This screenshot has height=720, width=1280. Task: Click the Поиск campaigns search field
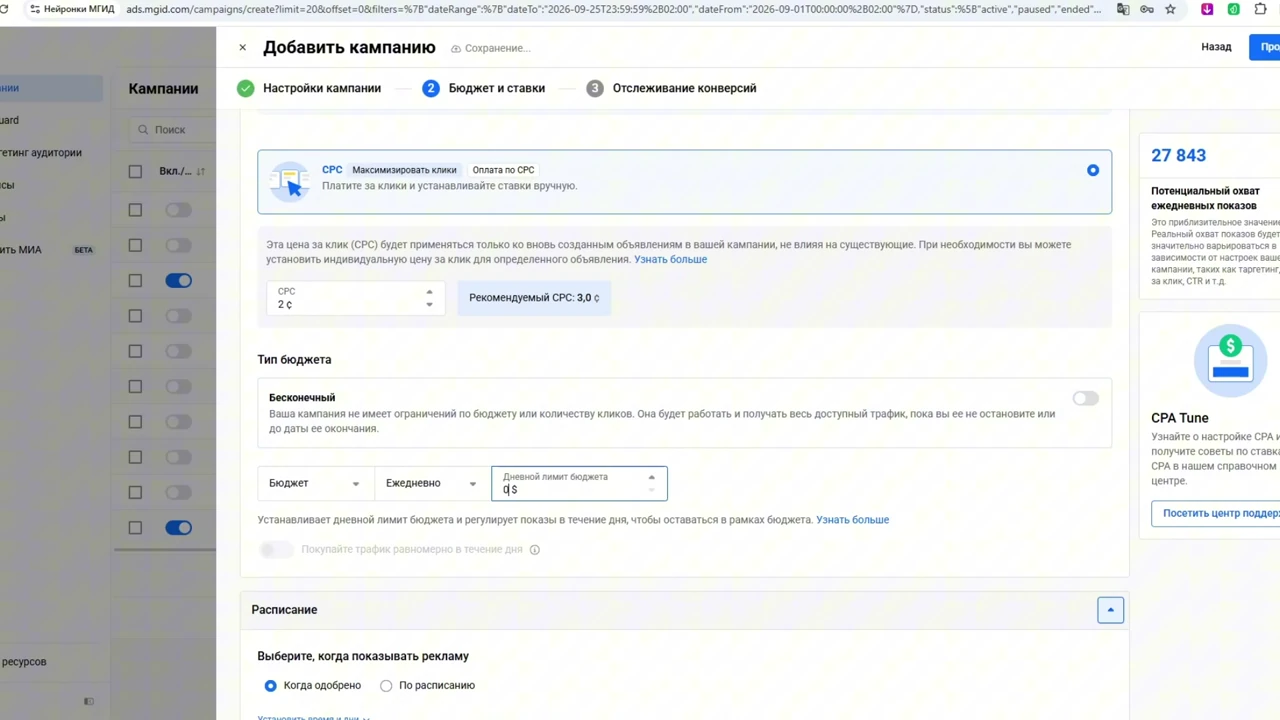(172, 129)
